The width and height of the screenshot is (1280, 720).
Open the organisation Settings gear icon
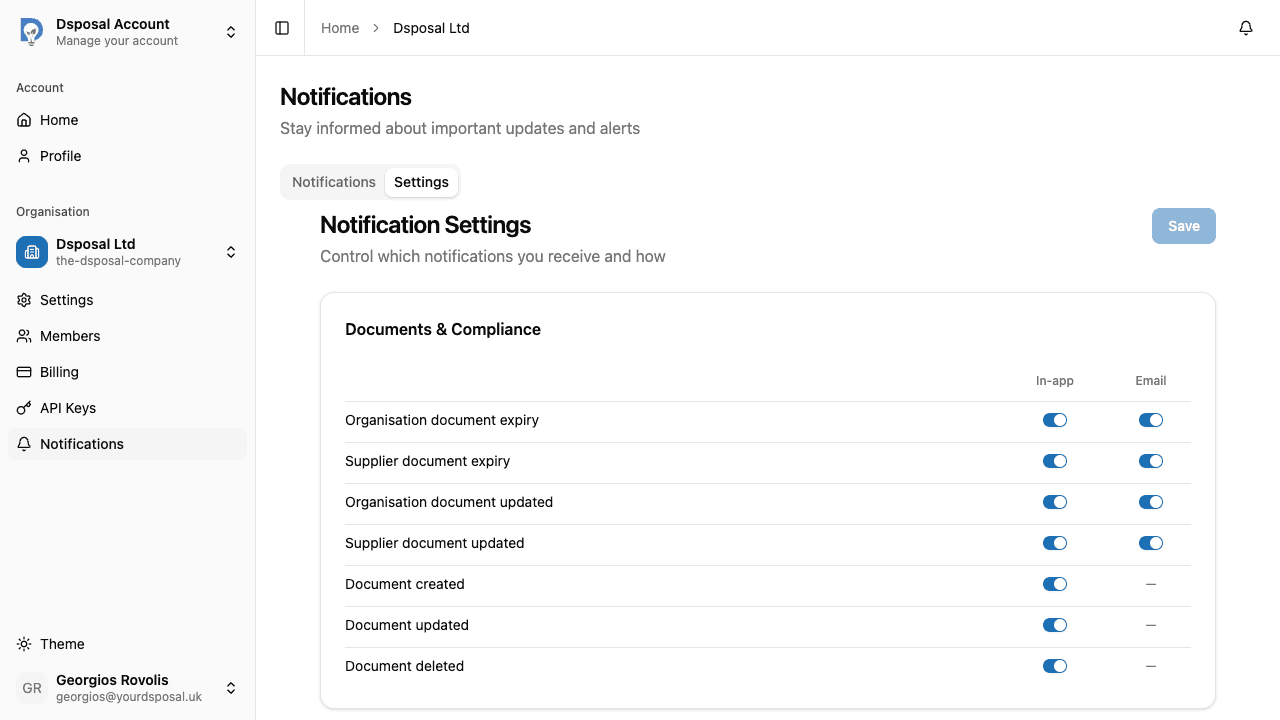click(24, 300)
